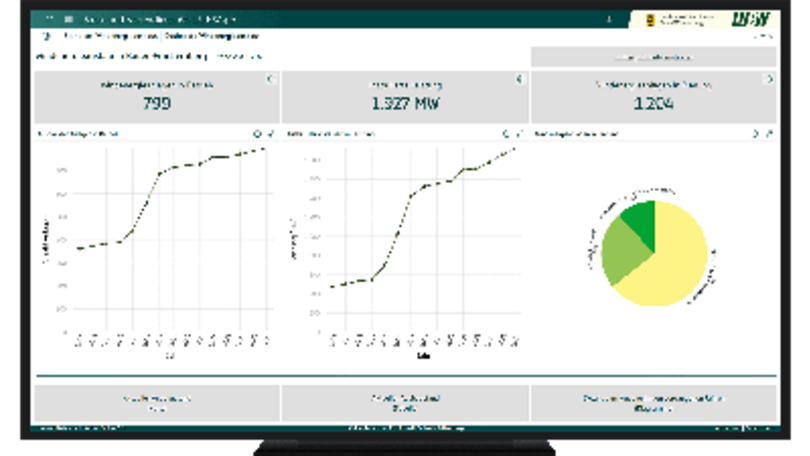Viewport: 810px width, 456px height.
Task: Expand the options arrow on the pie chart header
Action: pos(755,133)
